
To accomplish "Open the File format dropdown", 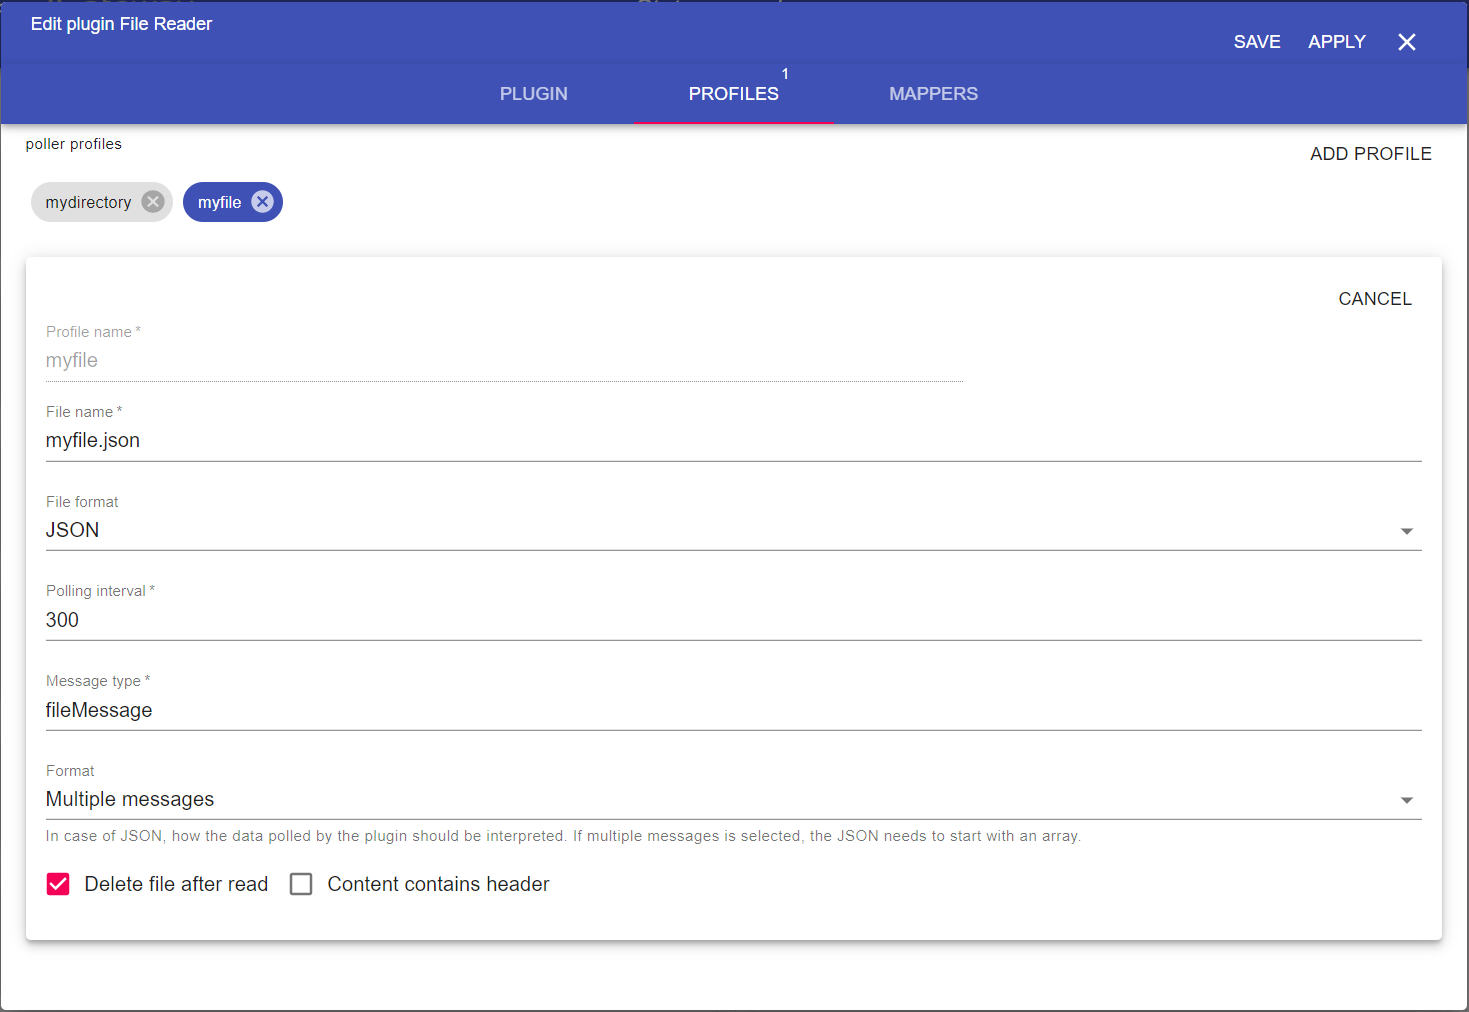I will click(x=733, y=530).
